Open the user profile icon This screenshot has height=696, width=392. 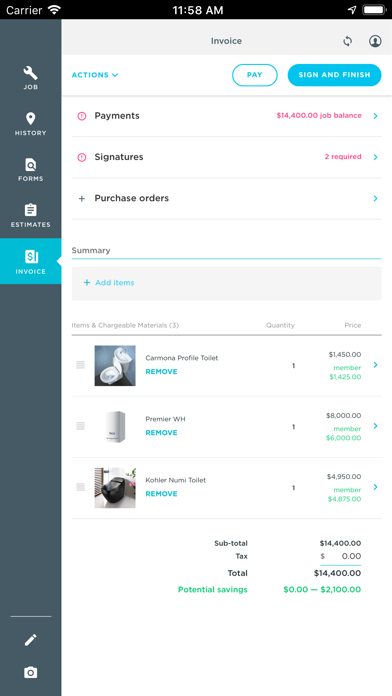pos(375,41)
